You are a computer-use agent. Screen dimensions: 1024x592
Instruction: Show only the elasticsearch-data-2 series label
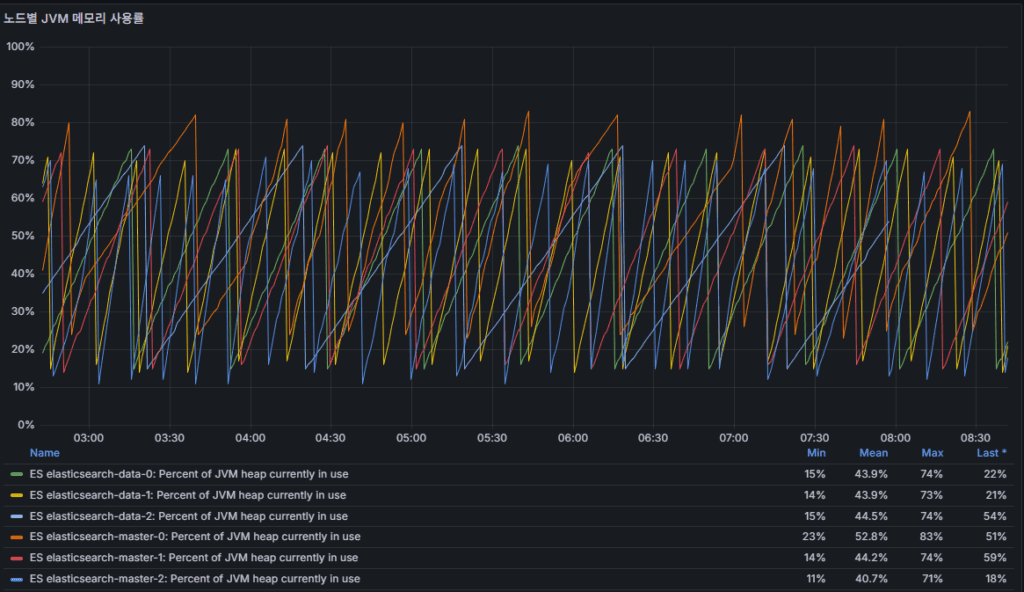coord(189,516)
